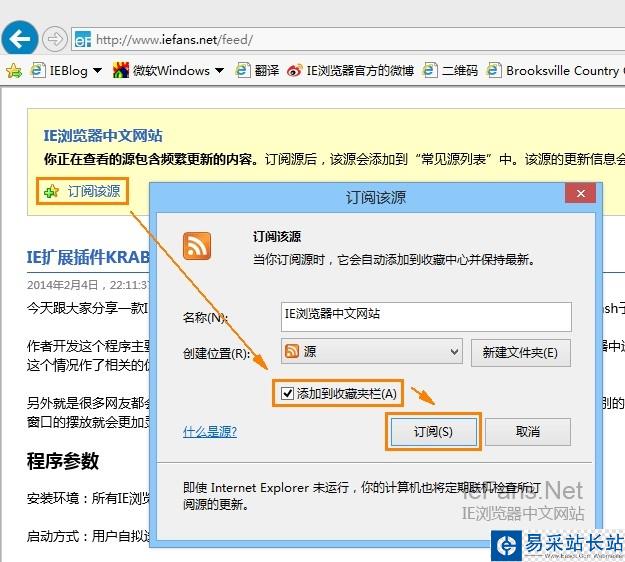This screenshot has height=562, width=625.
Task: Click the grey Forward arrow button
Action: pyautogui.click(x=55, y=39)
